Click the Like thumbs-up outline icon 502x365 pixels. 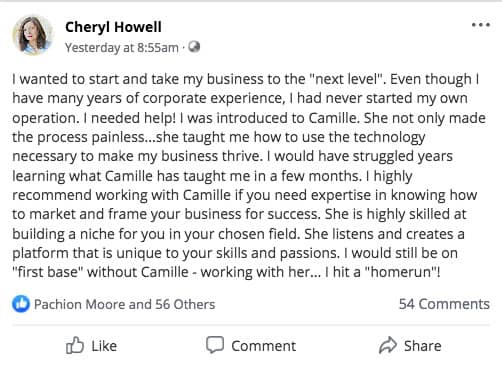point(75,345)
